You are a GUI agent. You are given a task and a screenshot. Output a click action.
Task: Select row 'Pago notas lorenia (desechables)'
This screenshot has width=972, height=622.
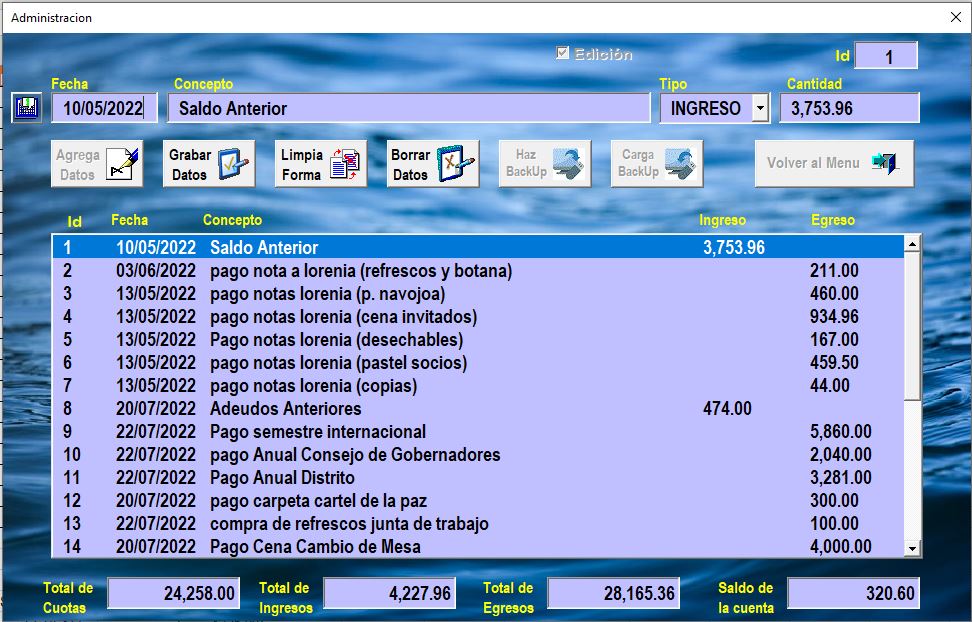click(x=478, y=339)
